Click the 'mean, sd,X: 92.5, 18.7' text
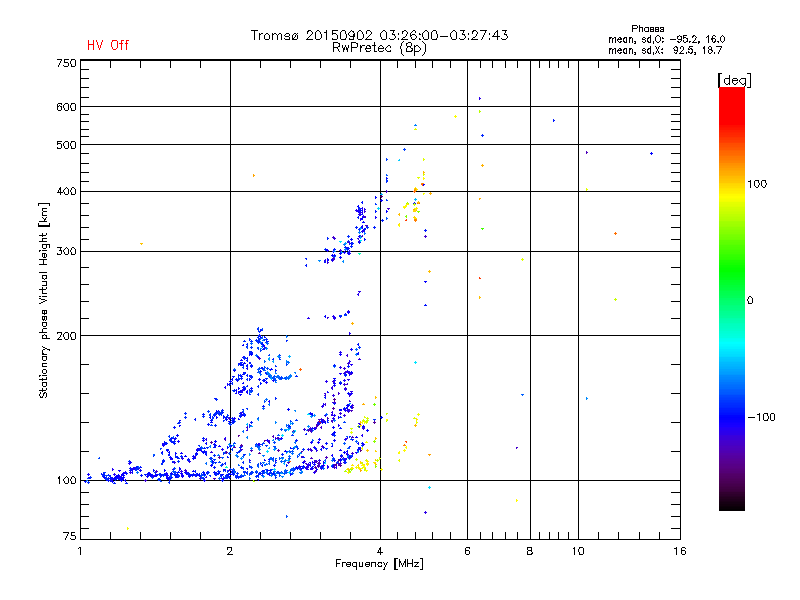Viewport: 800px width, 600px height. coord(665,50)
